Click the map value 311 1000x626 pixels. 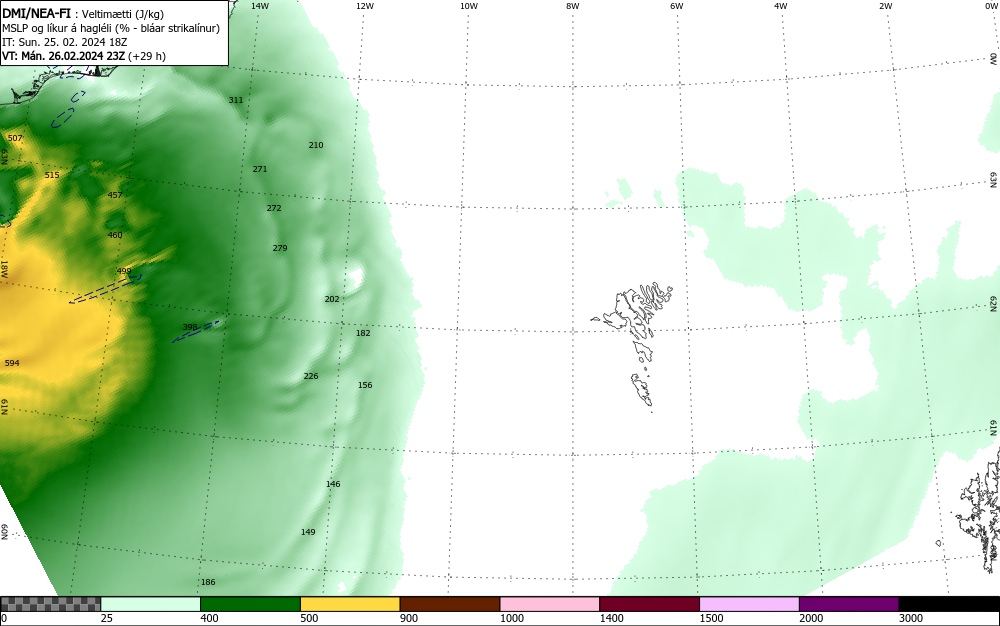pos(236,100)
